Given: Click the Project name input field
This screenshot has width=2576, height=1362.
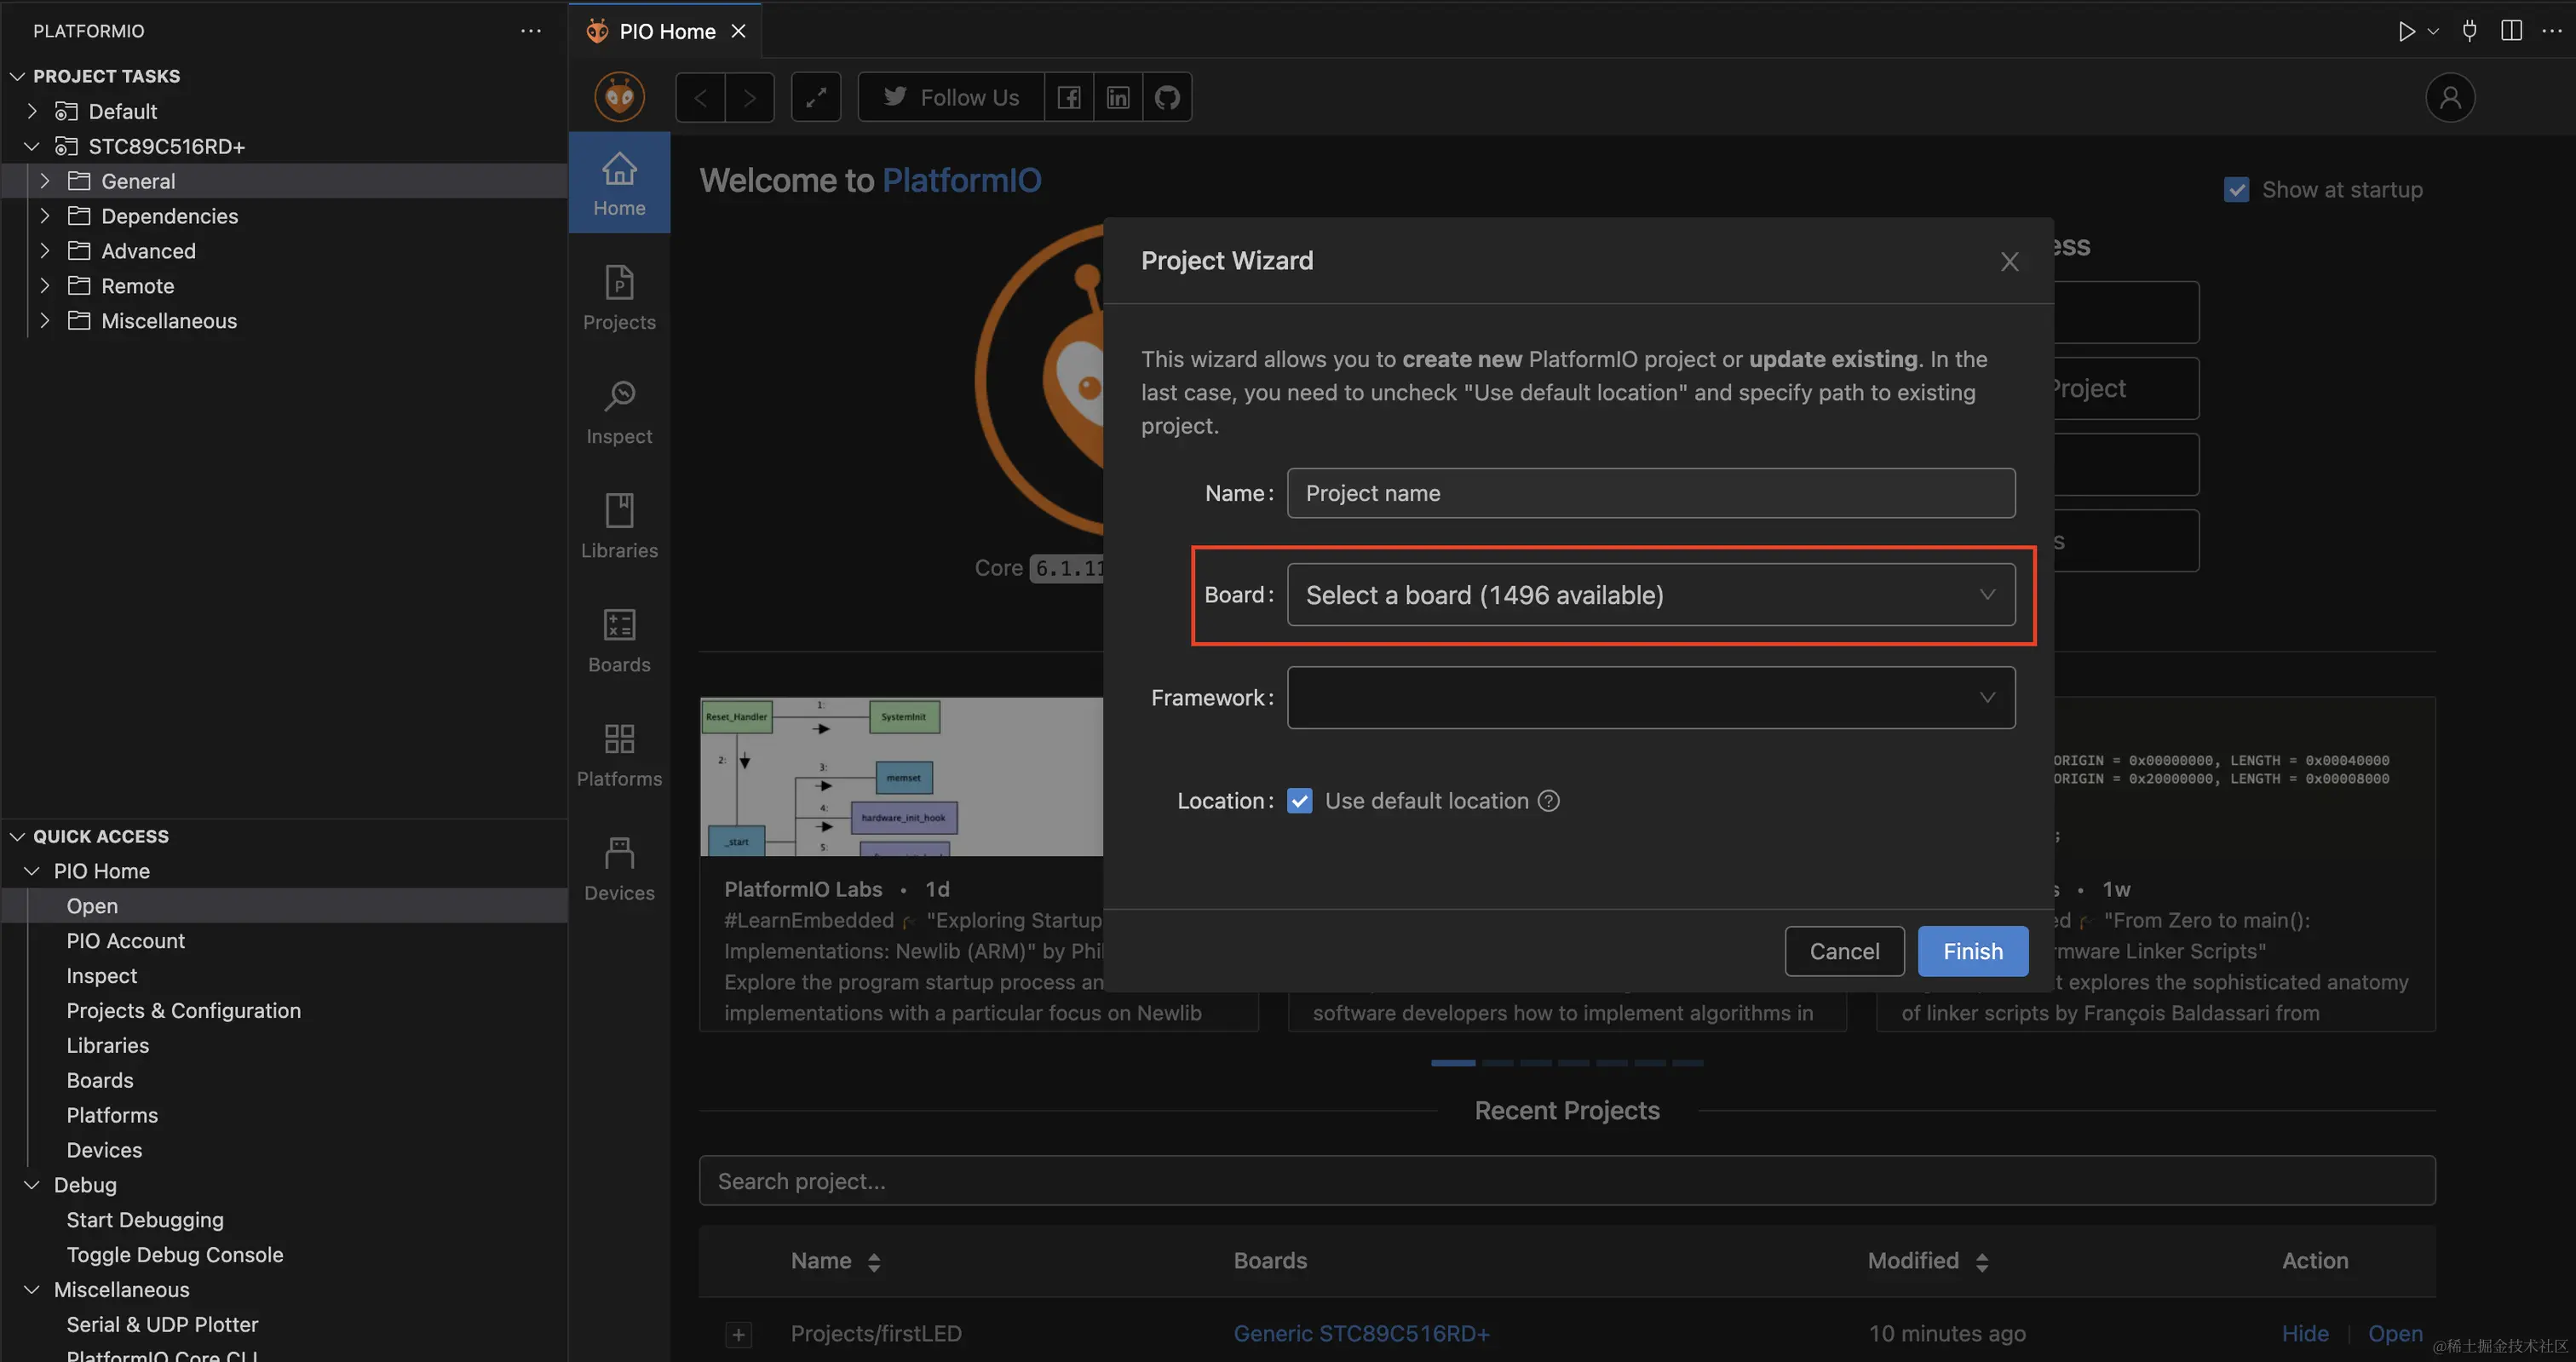Looking at the screenshot, I should click(x=1650, y=493).
